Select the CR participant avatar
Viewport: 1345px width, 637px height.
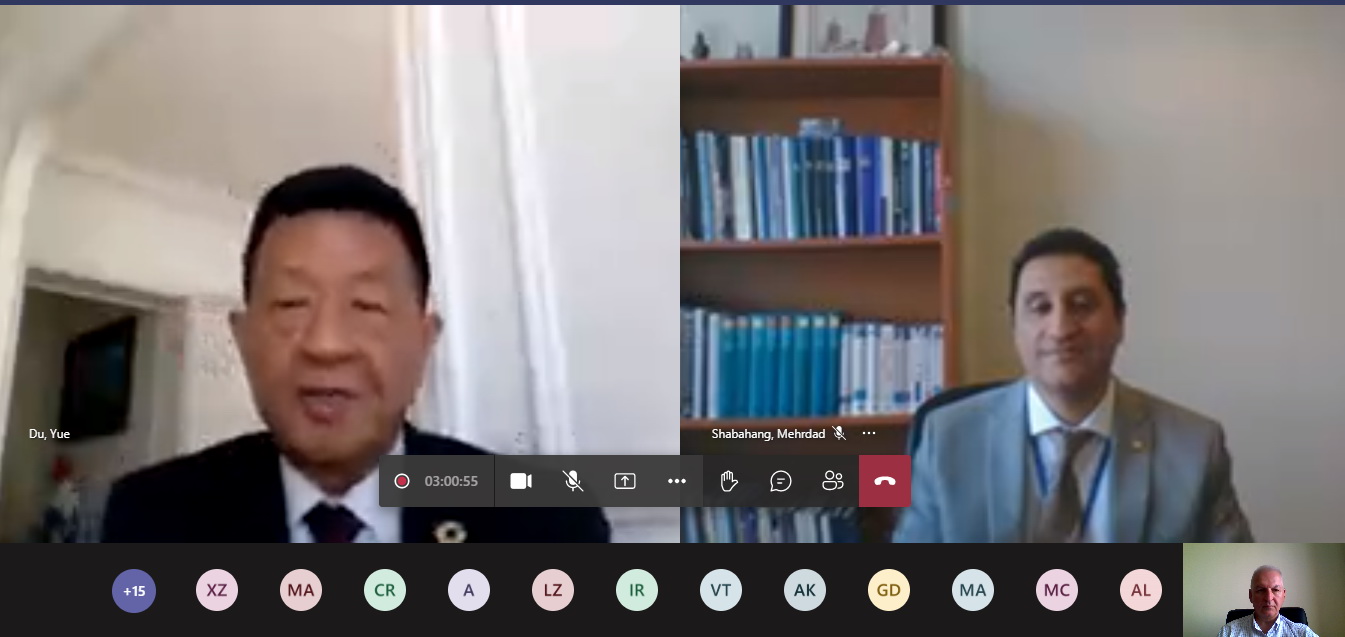(386, 590)
